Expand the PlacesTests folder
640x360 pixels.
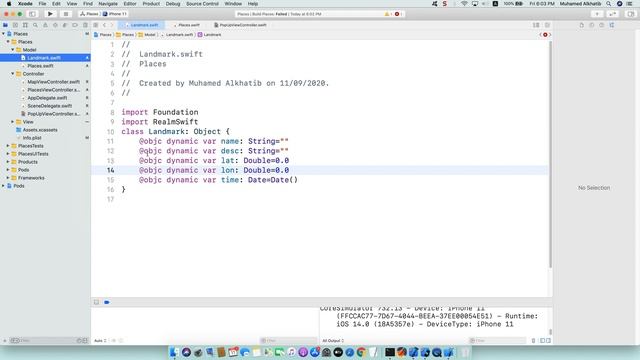[8, 146]
